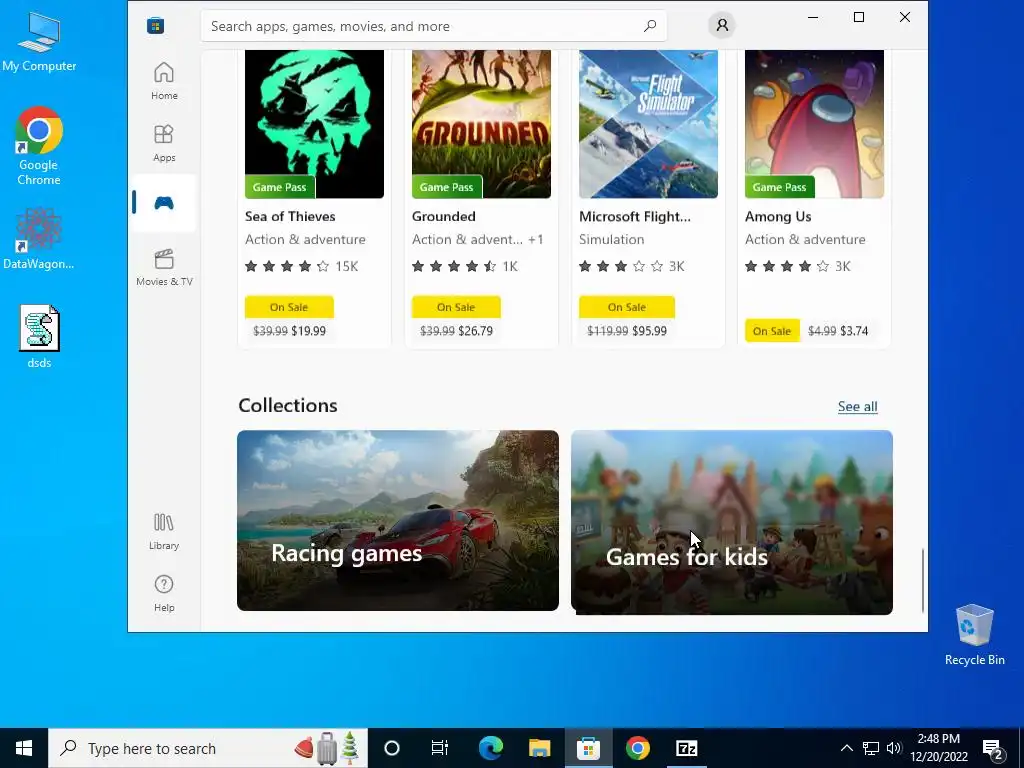
Task: Open File Explorer from the taskbar
Action: tap(539, 748)
